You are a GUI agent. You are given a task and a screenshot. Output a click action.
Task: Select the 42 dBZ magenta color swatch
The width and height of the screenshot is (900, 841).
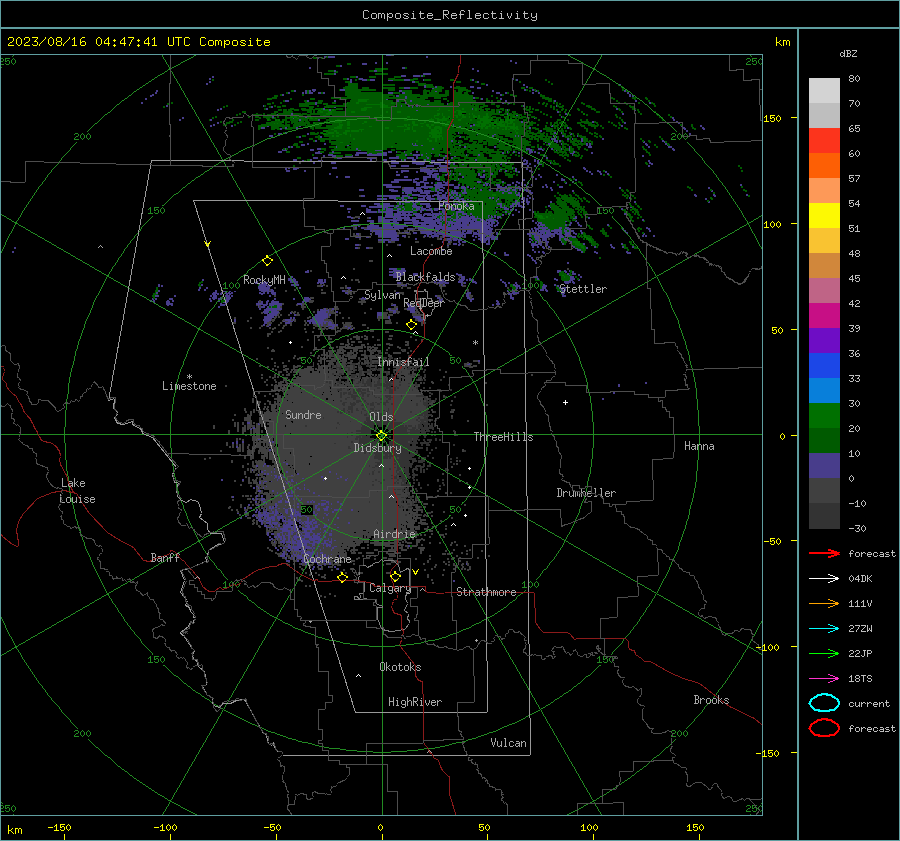click(x=824, y=316)
